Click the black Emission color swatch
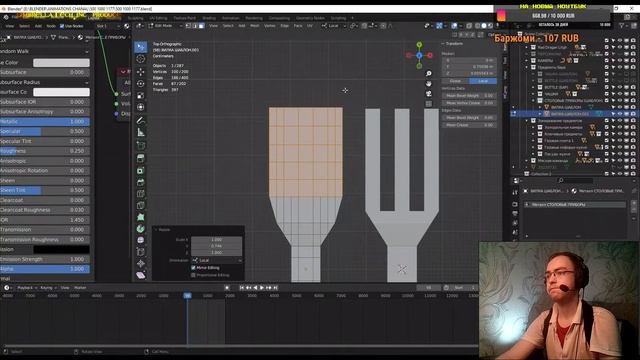640x360 pixels. 61,249
